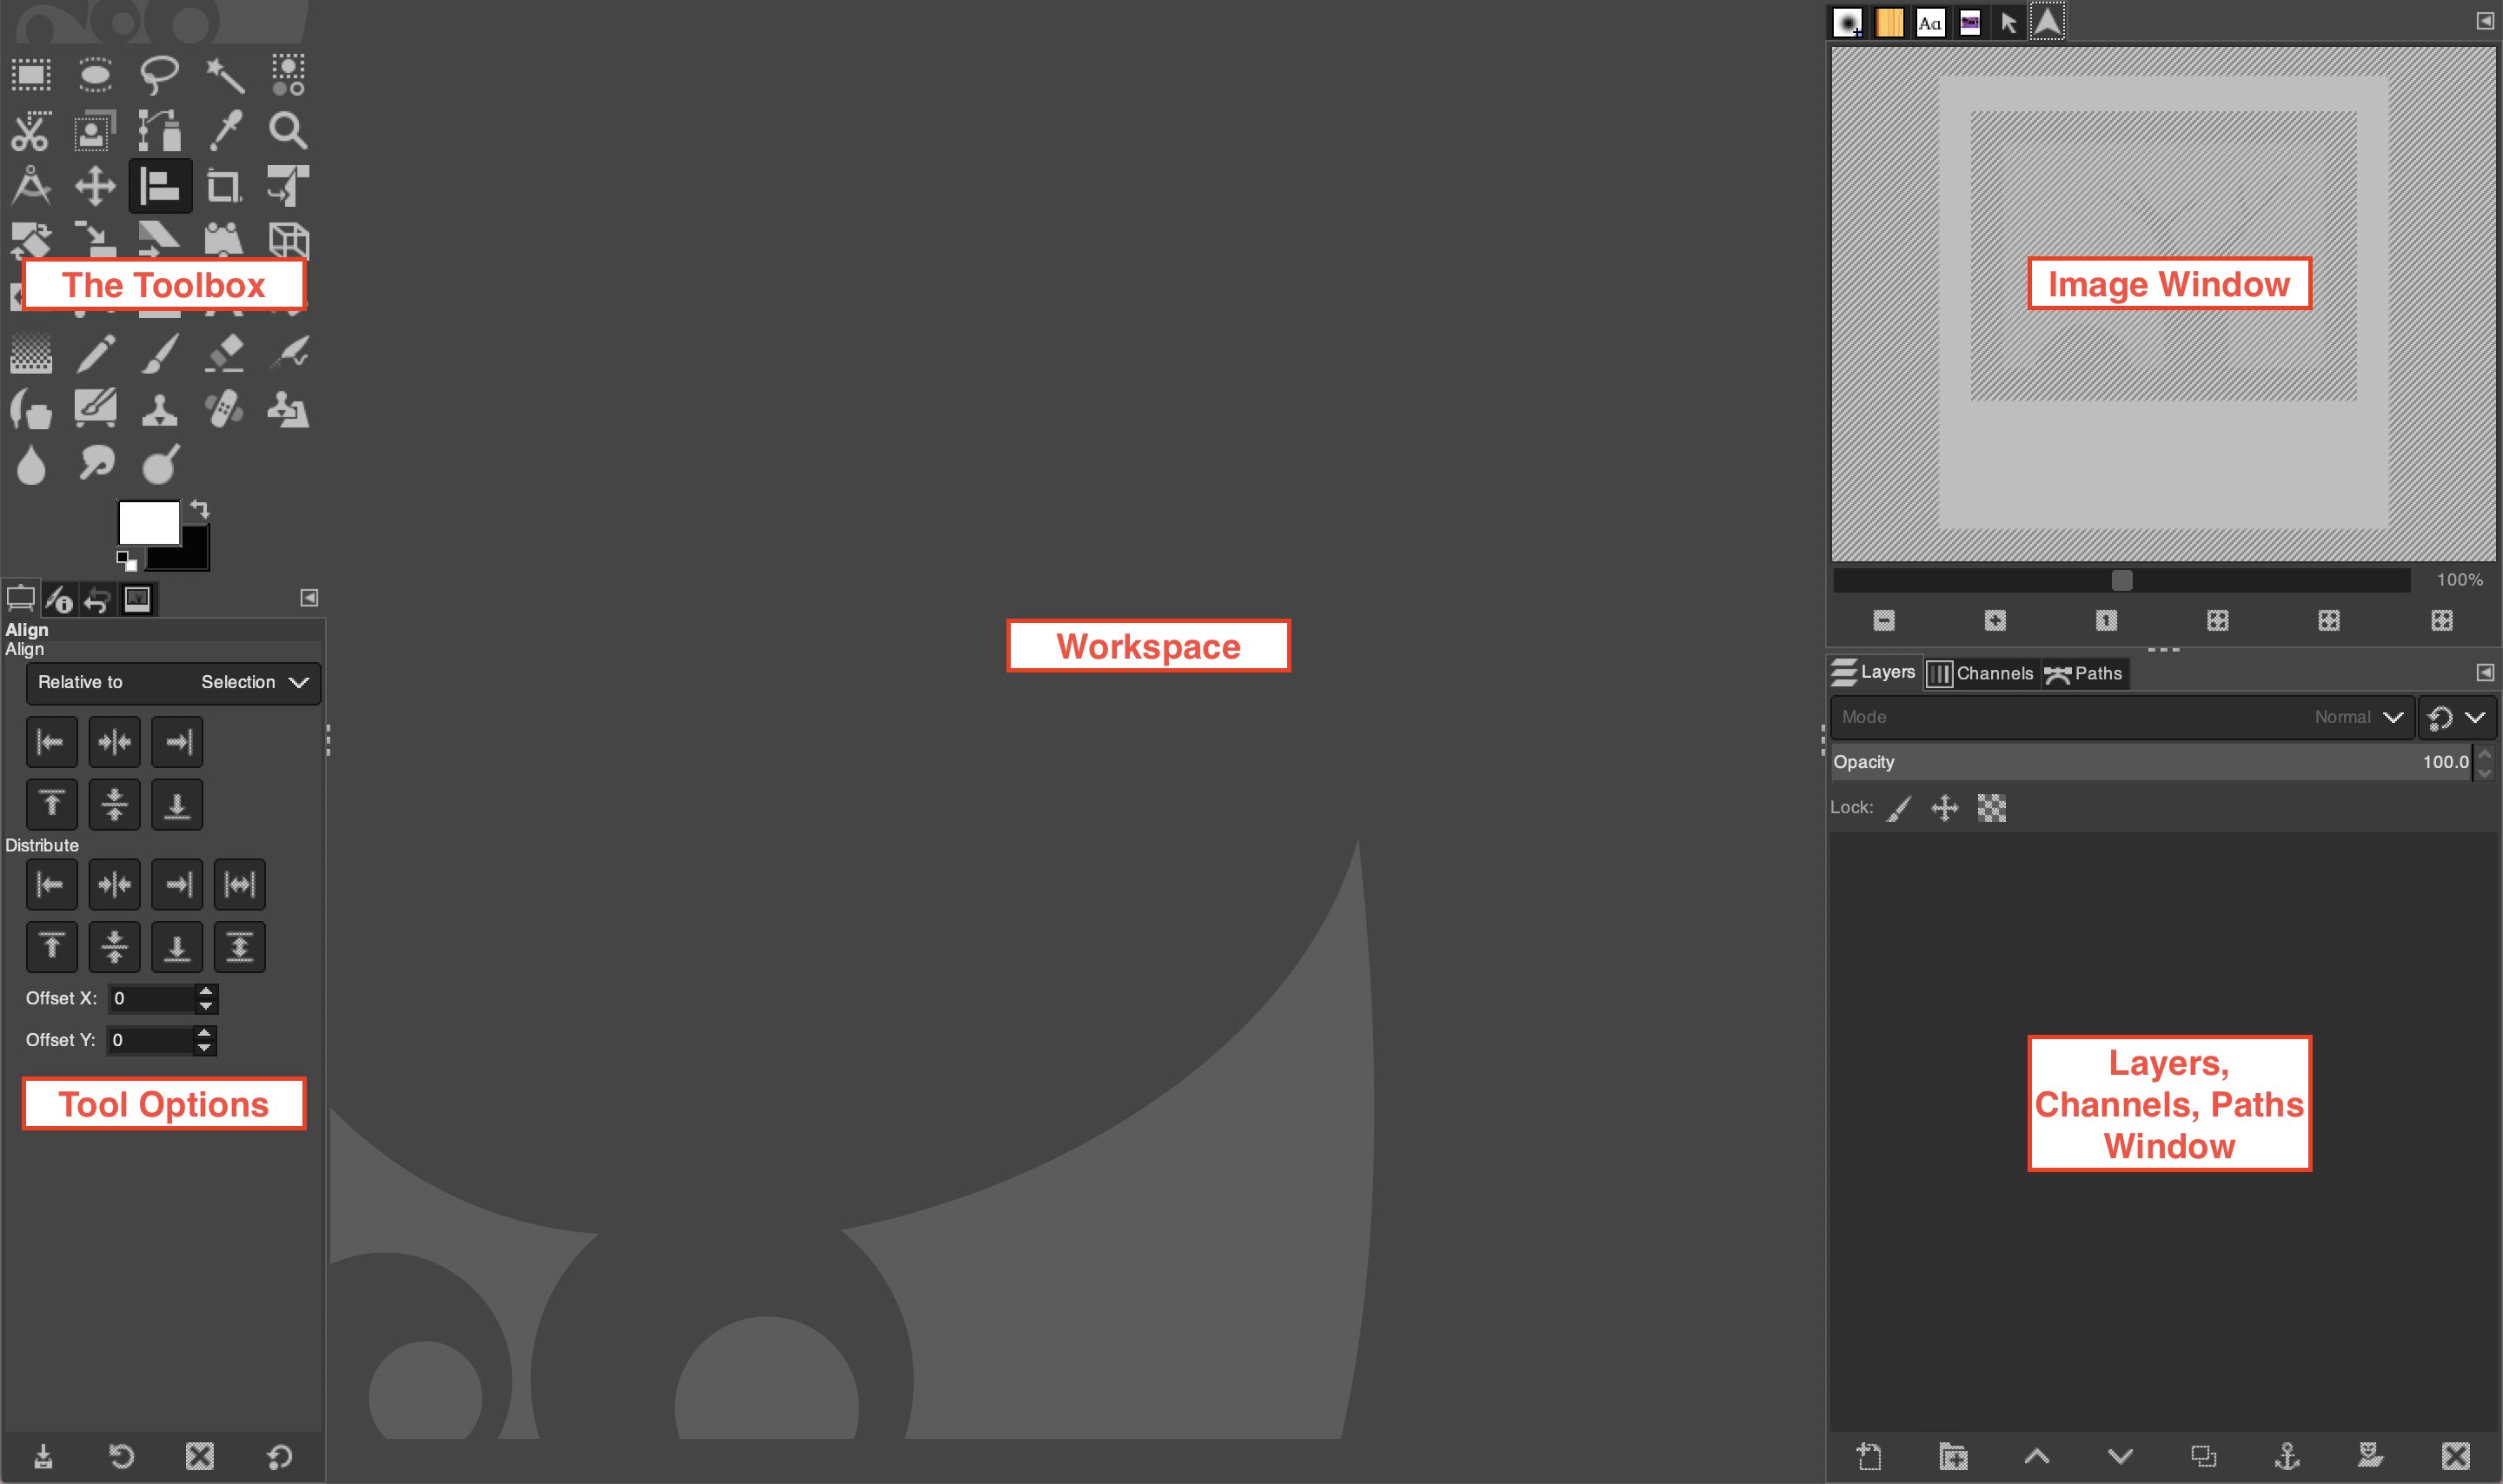Distribute vertical gaps evenly button

click(240, 947)
